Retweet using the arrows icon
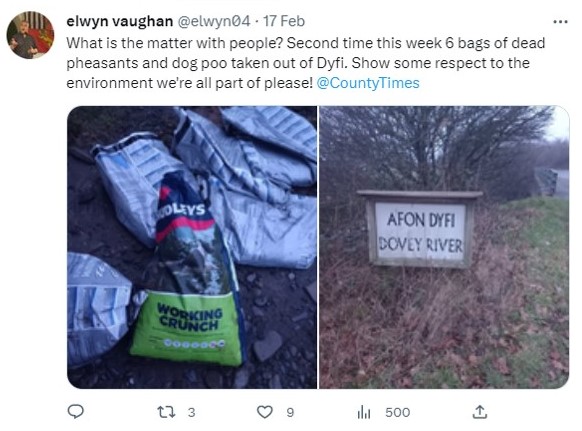 [166, 412]
